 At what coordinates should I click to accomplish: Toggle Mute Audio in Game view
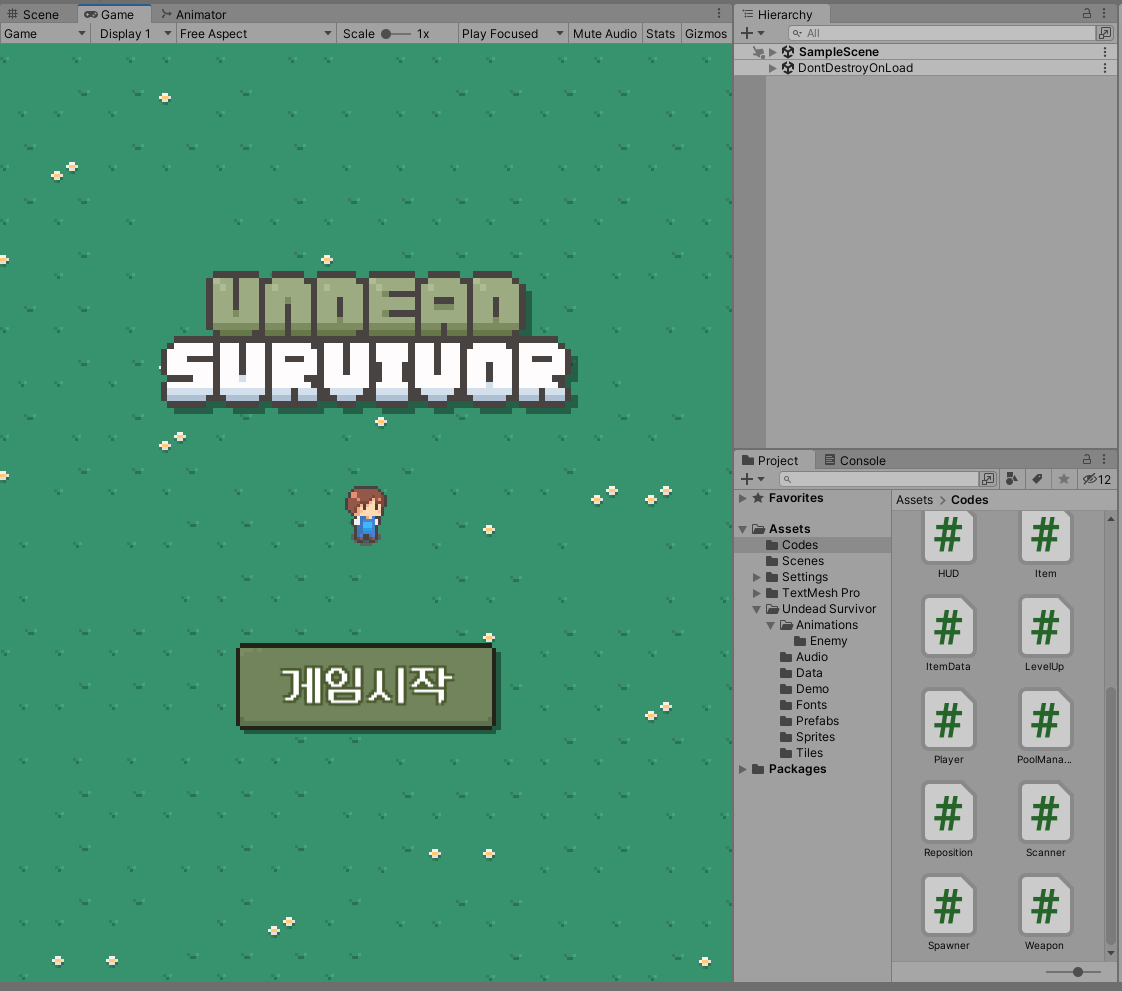pyautogui.click(x=604, y=34)
